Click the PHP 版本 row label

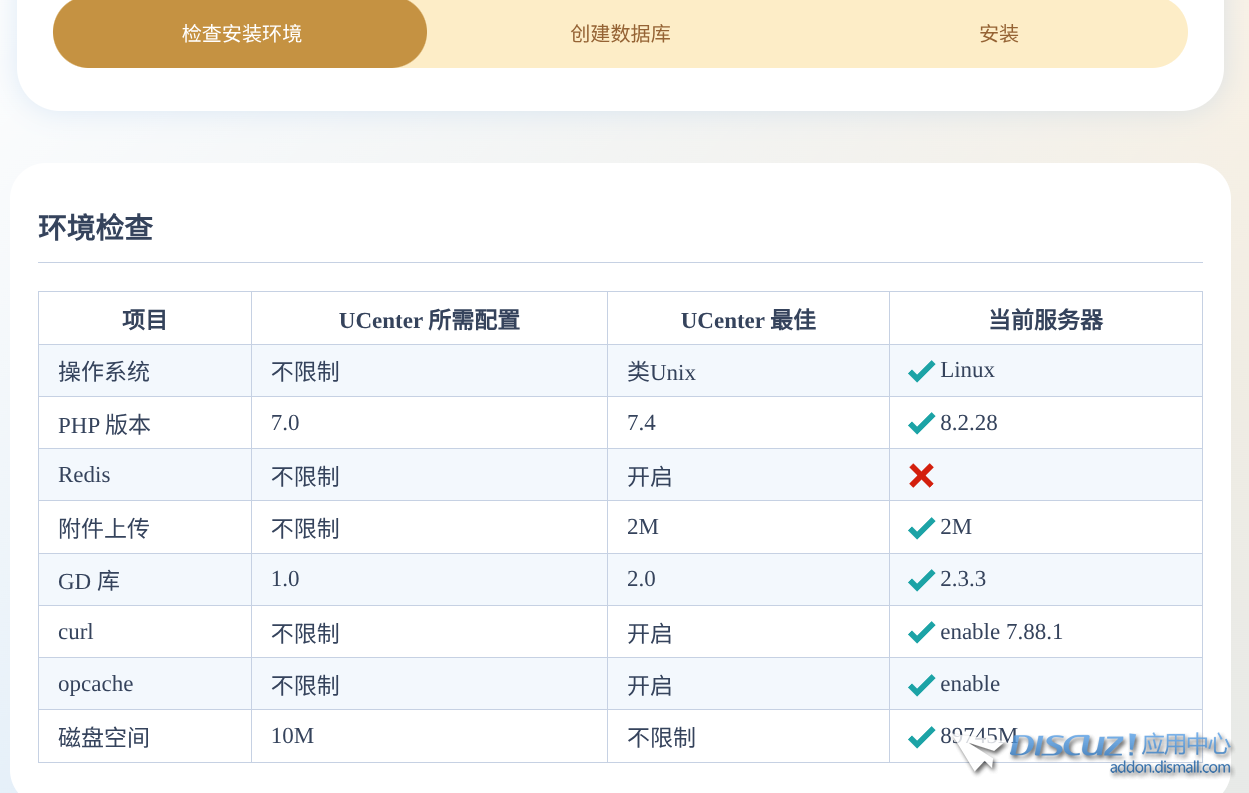point(104,424)
